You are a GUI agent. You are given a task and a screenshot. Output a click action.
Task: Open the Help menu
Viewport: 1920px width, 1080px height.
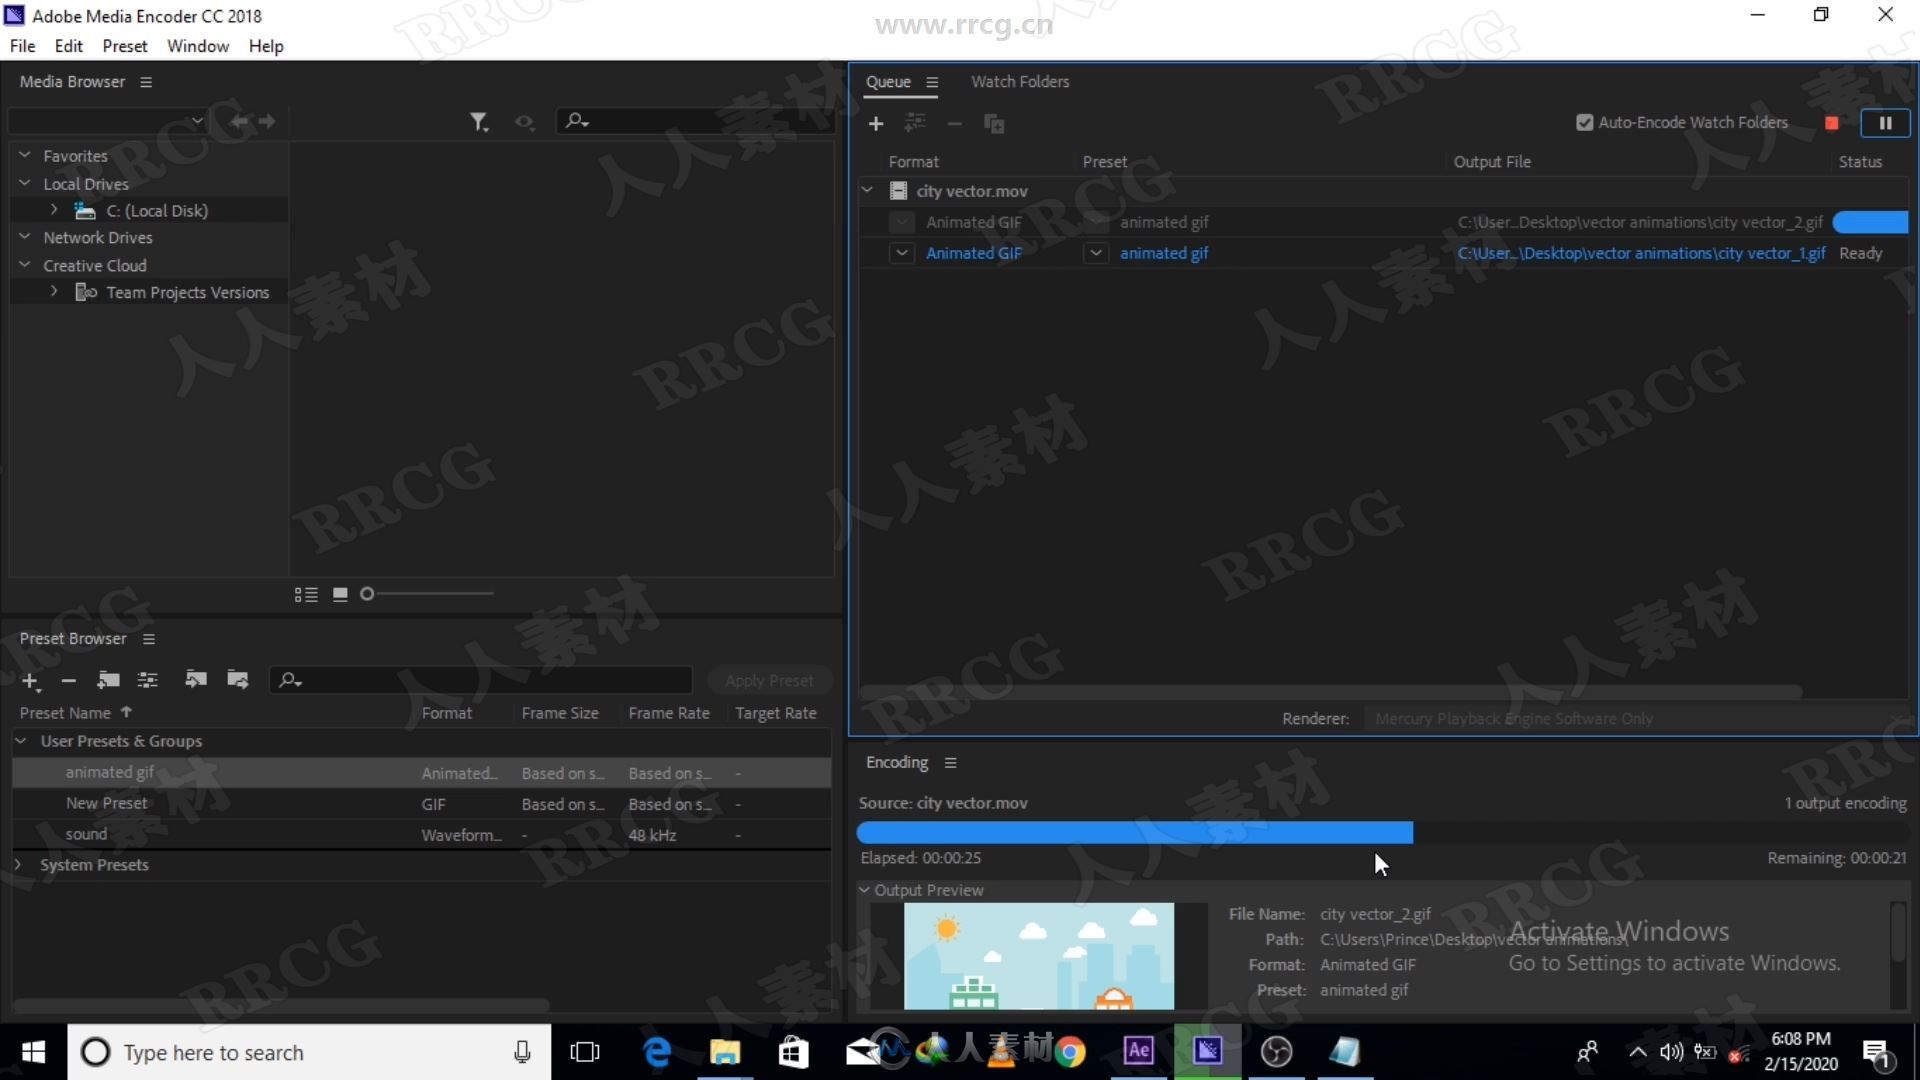click(266, 46)
